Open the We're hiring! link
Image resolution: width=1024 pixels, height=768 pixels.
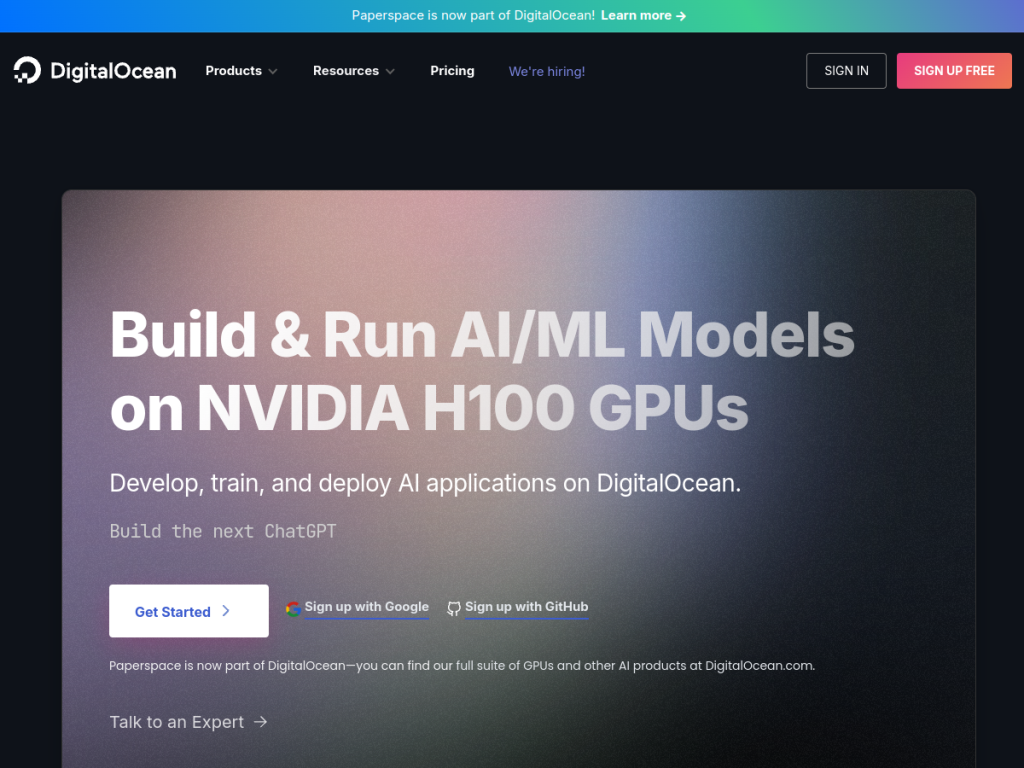(x=547, y=71)
